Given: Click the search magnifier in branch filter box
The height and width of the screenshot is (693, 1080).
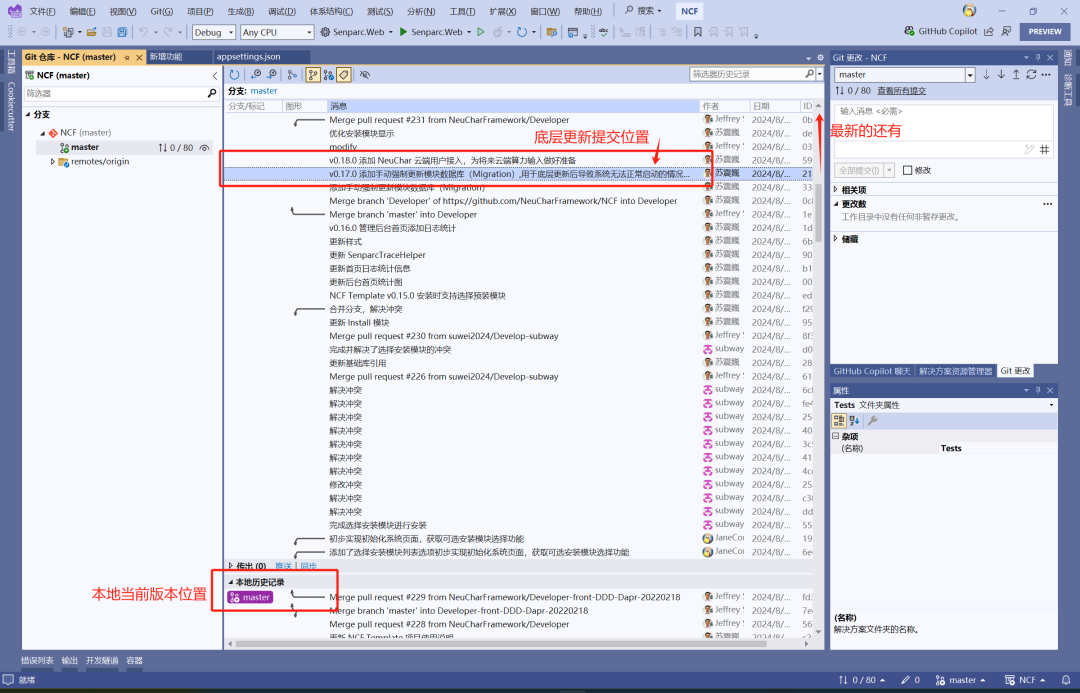Looking at the screenshot, I should point(212,93).
